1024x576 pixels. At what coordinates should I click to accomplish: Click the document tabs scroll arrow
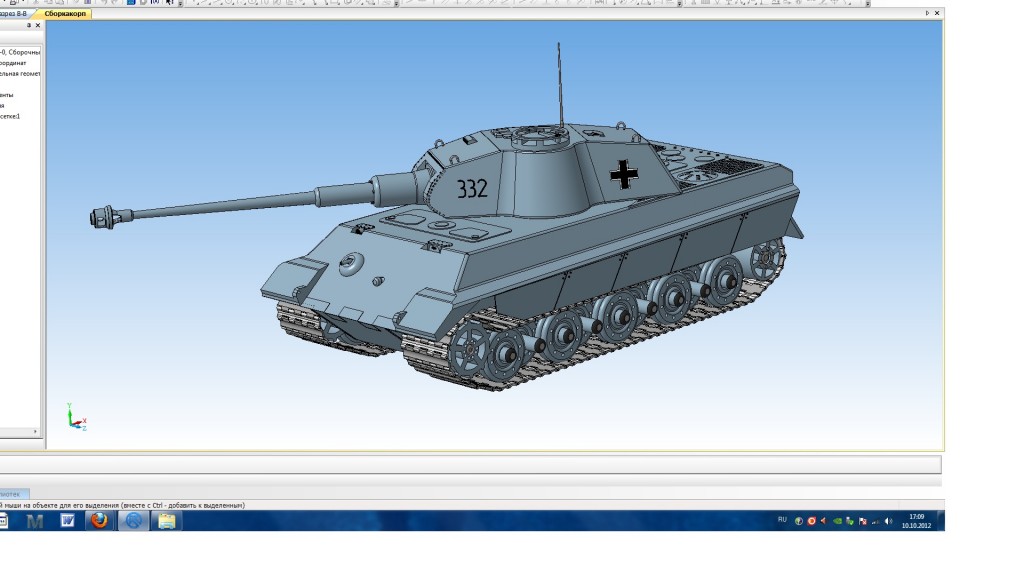pyautogui.click(x=927, y=13)
